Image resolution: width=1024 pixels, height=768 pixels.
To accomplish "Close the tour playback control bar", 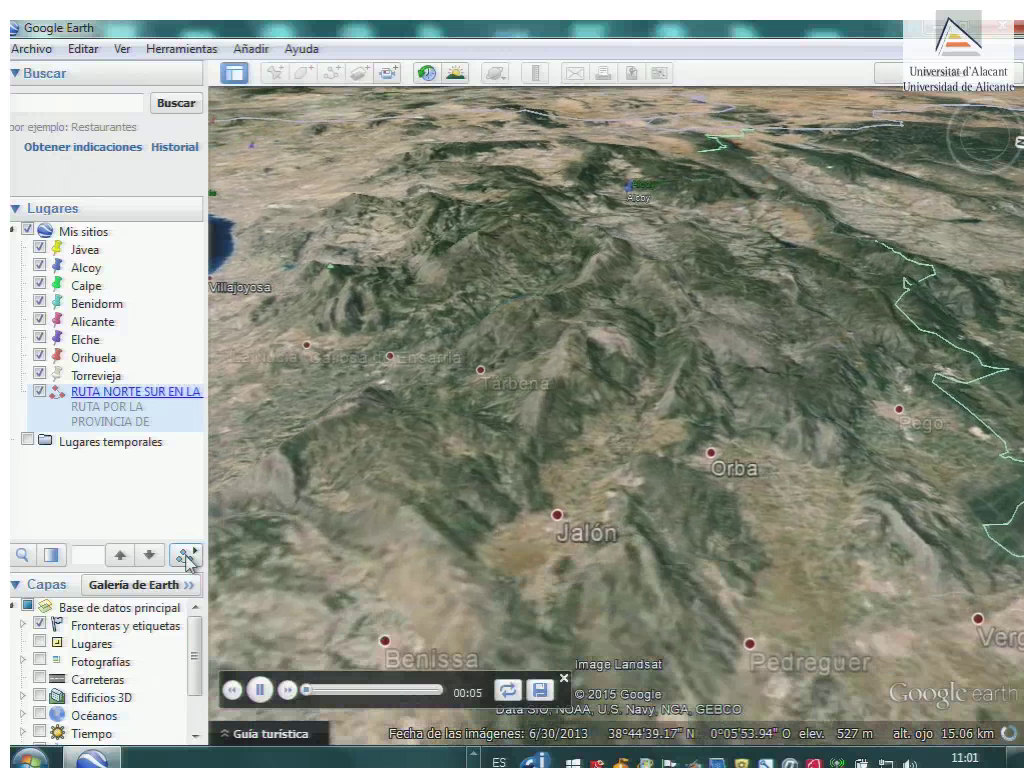I will click(x=564, y=678).
